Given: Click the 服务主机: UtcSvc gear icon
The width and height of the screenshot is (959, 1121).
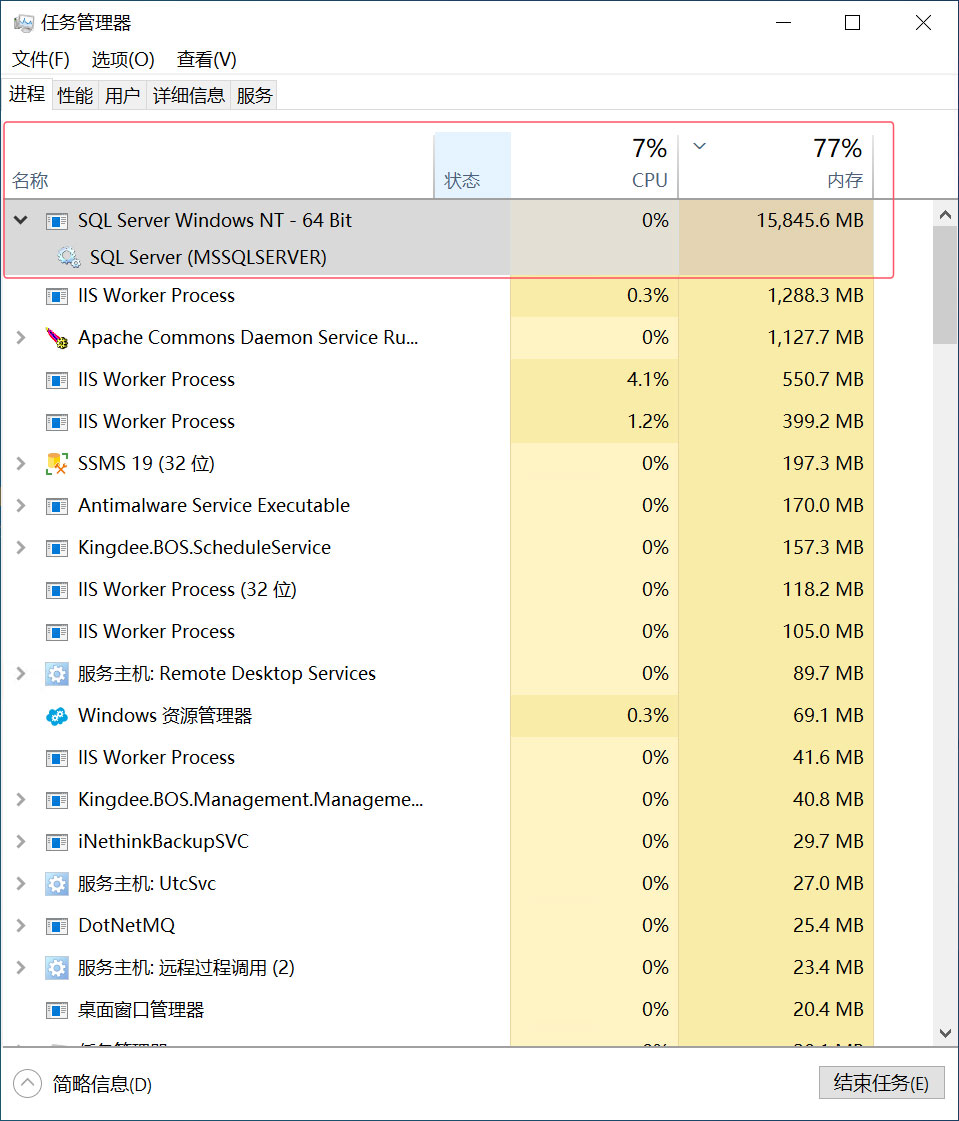Looking at the screenshot, I should (56, 884).
